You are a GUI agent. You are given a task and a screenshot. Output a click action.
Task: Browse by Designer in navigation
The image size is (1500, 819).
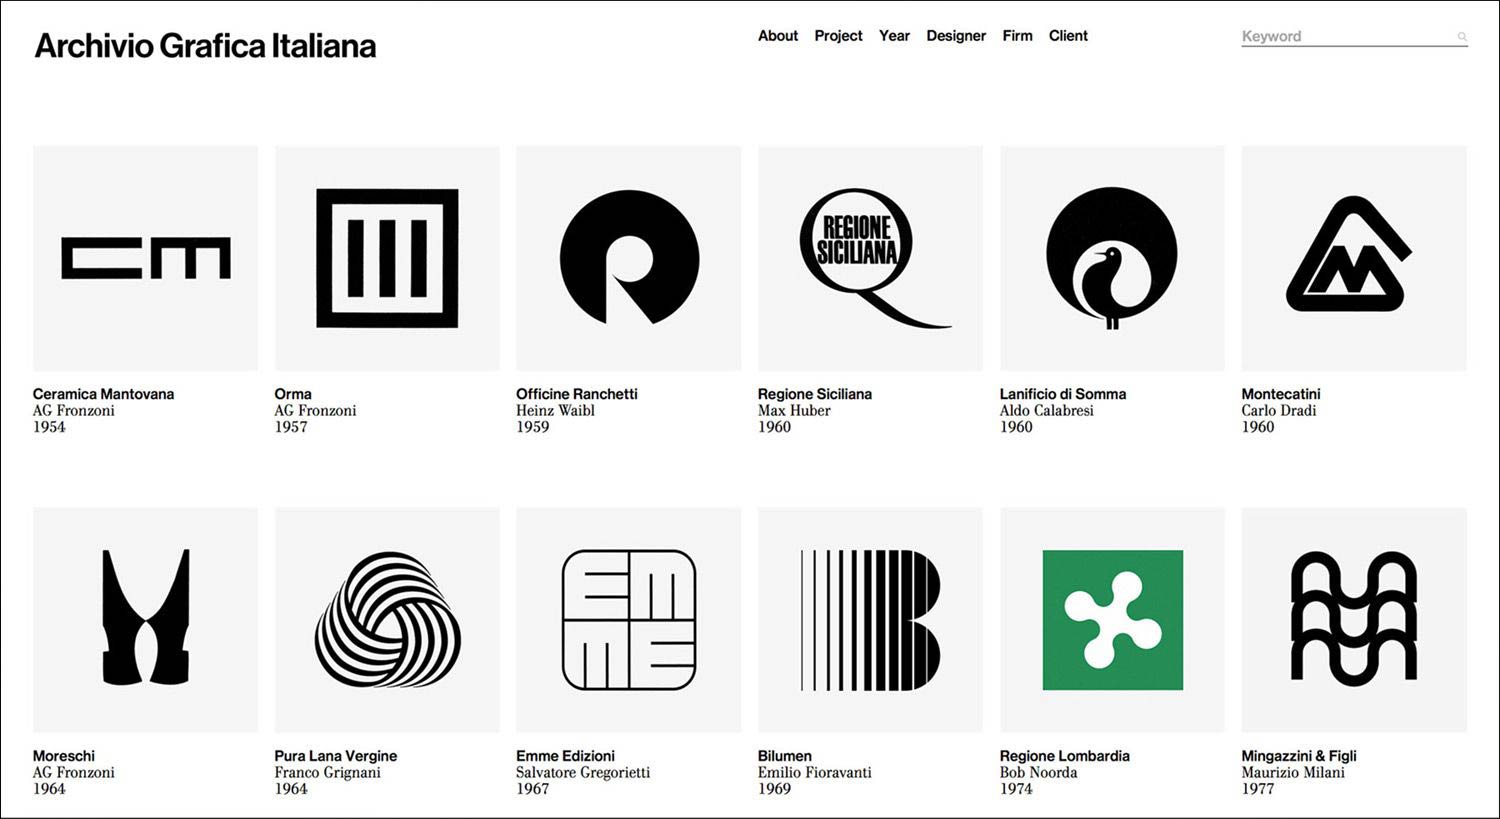click(956, 36)
